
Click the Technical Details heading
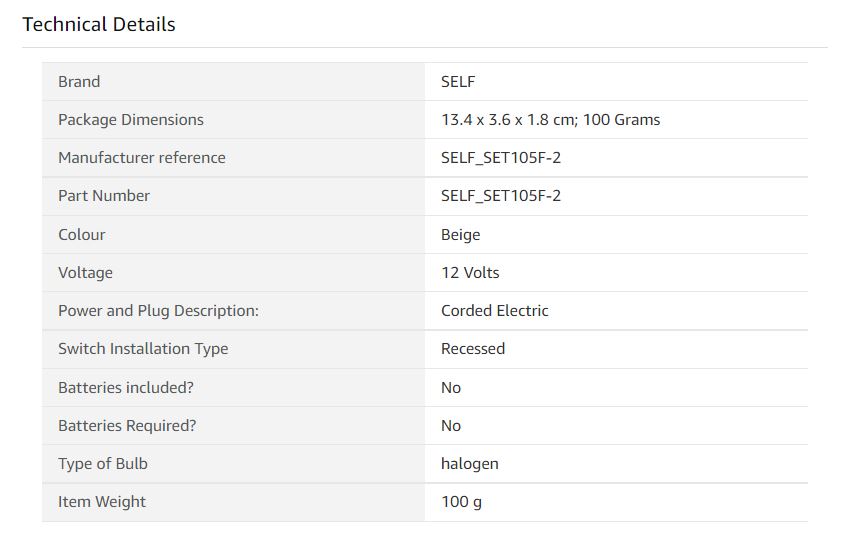pos(99,25)
